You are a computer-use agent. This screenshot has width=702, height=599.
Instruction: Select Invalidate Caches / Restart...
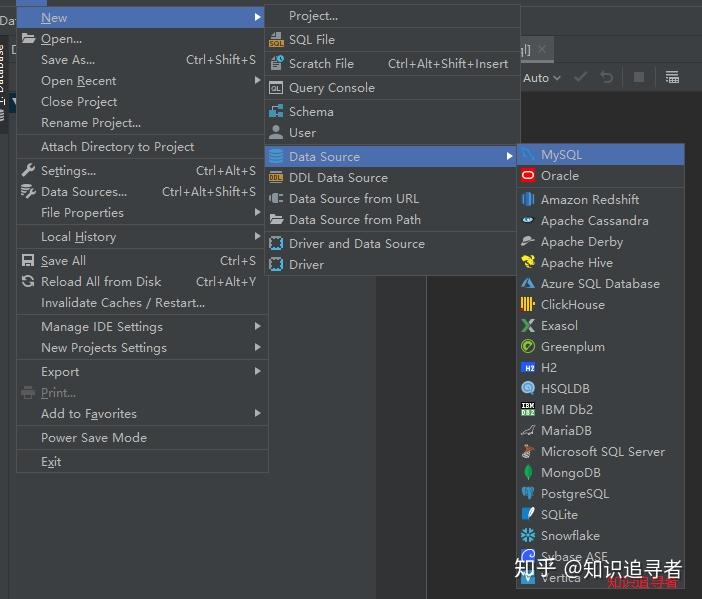[142, 303]
